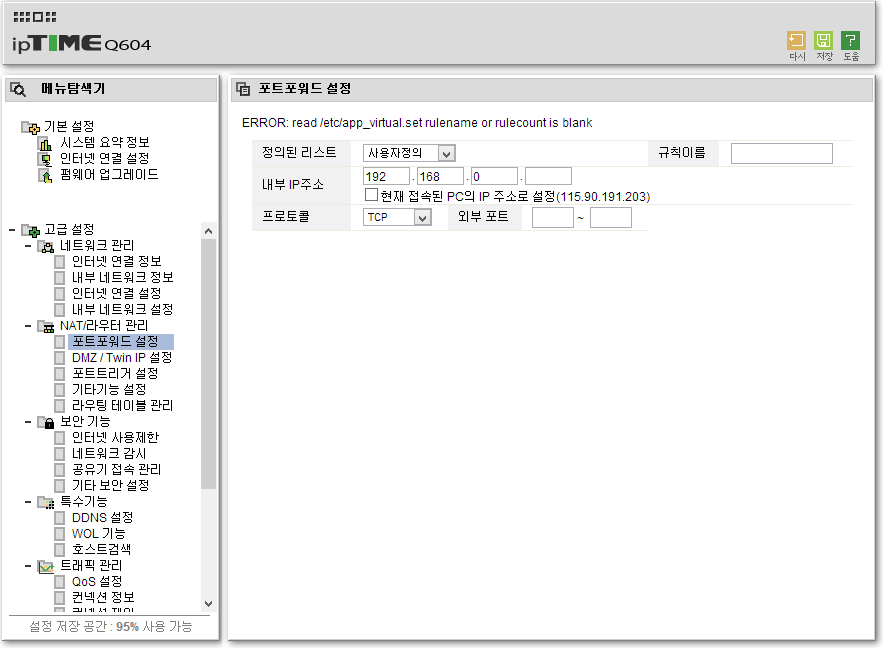Click the 특수기능 folder icon

[x=46, y=502]
